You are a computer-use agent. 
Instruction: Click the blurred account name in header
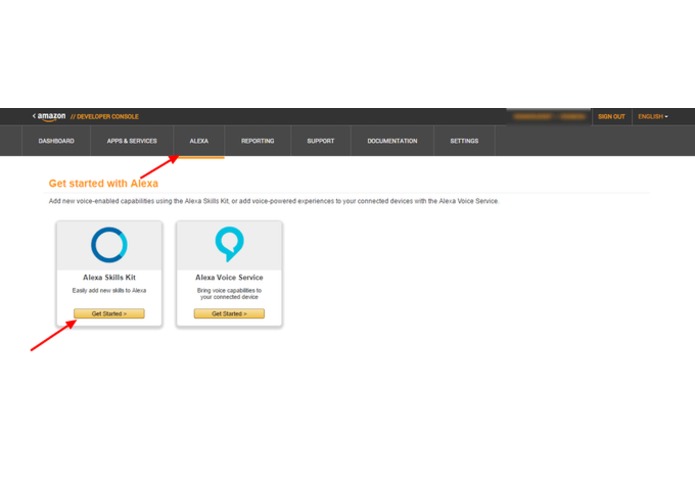click(x=549, y=117)
